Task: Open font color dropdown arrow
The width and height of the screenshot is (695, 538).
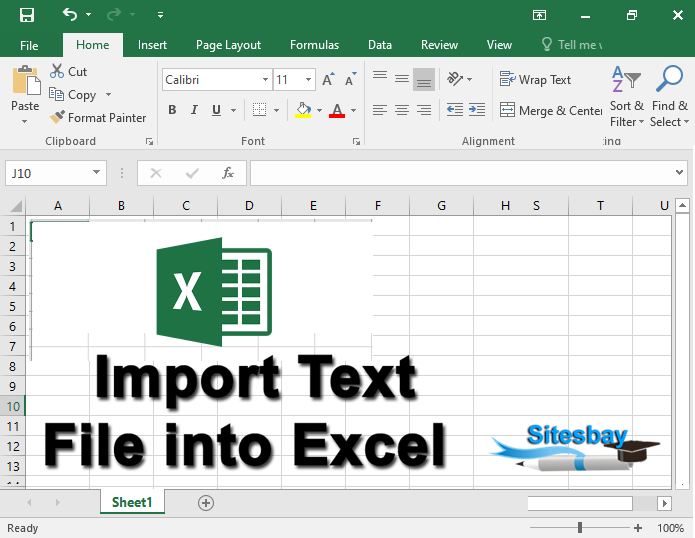Action: pos(353,110)
